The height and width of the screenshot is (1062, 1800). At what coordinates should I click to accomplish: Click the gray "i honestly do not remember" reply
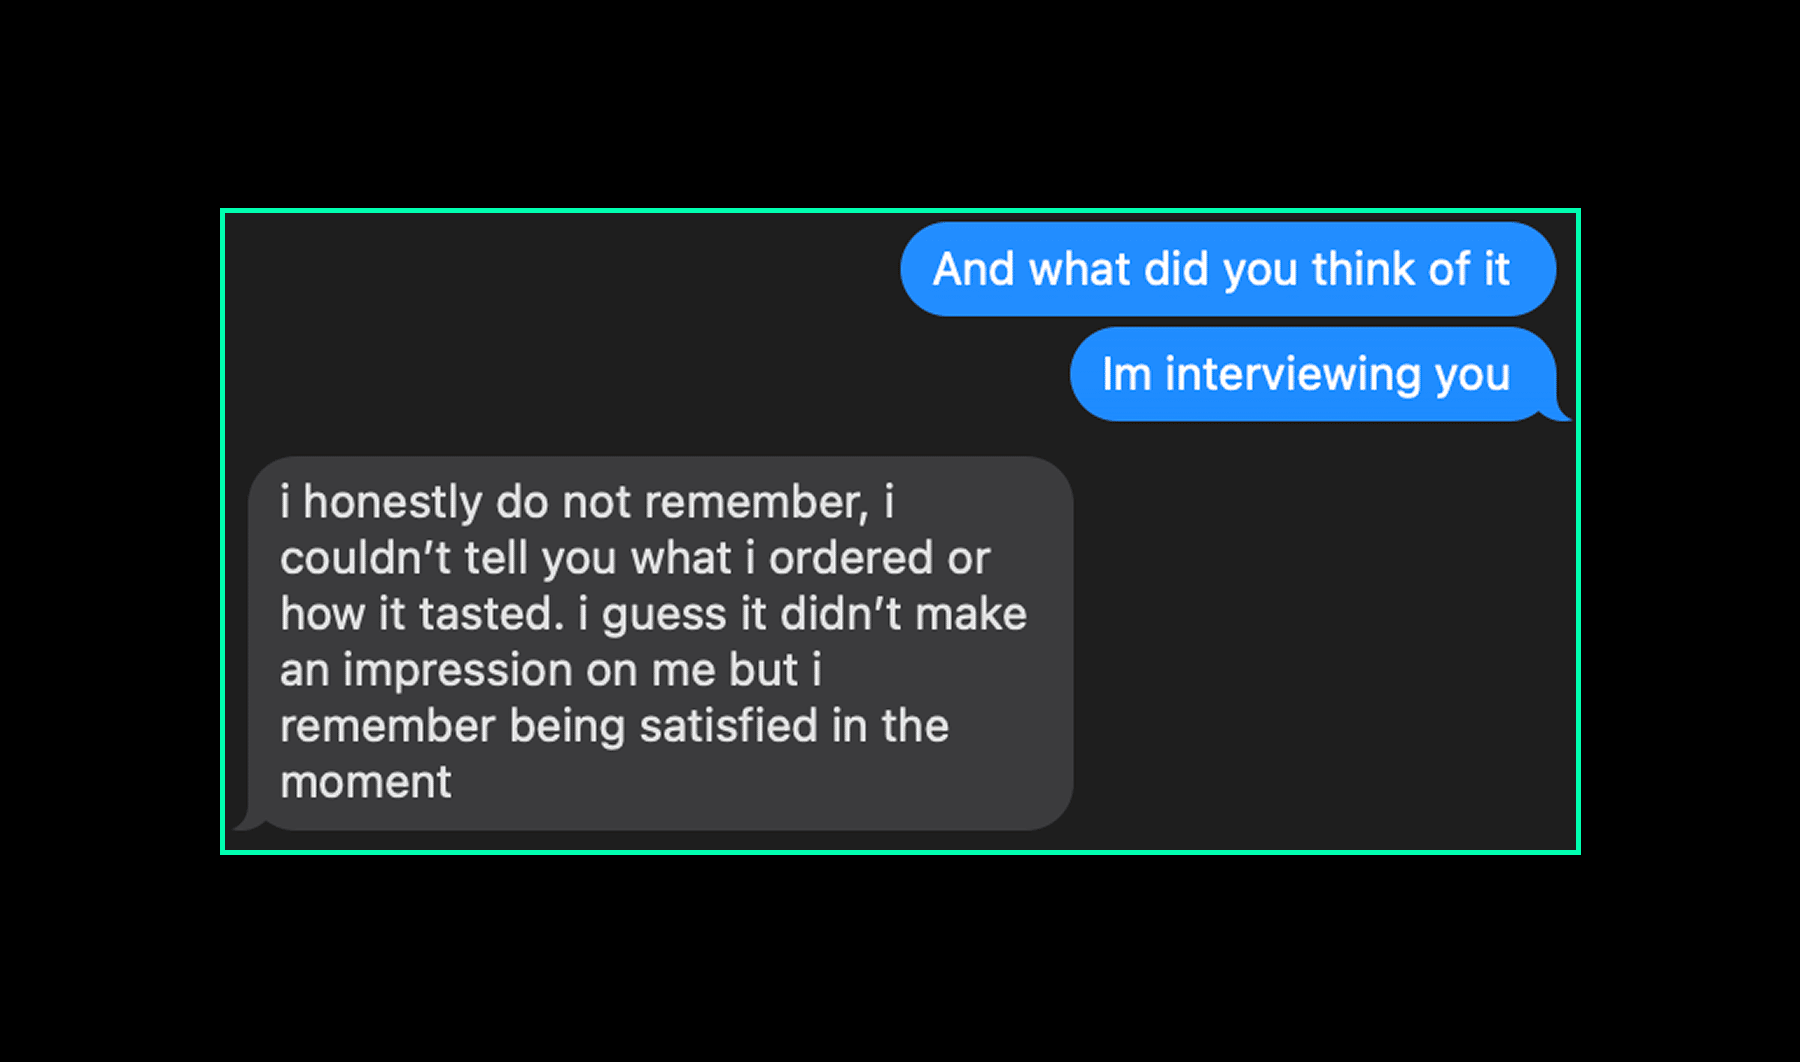[660, 642]
